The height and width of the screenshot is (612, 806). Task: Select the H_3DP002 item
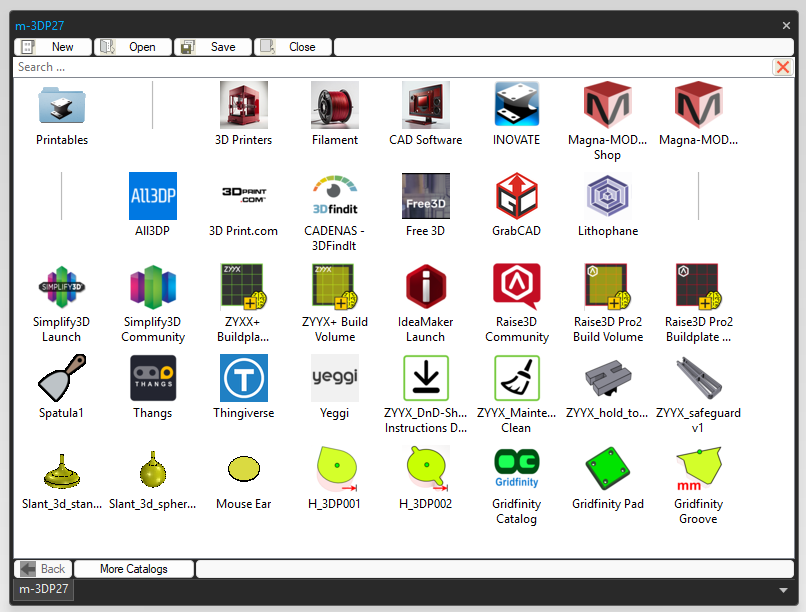tap(426, 469)
